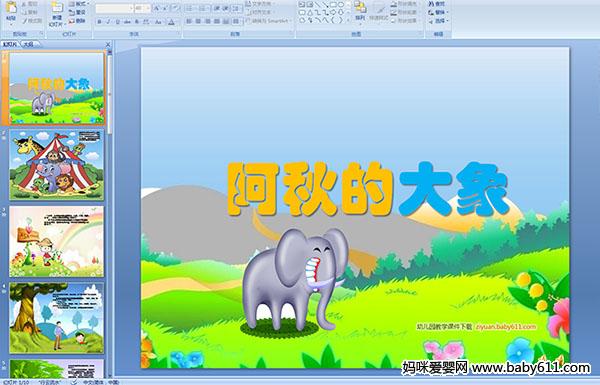This screenshot has height=385, width=600.
Task: Switch to the Slides tab in the left pane
Action: click(10, 44)
